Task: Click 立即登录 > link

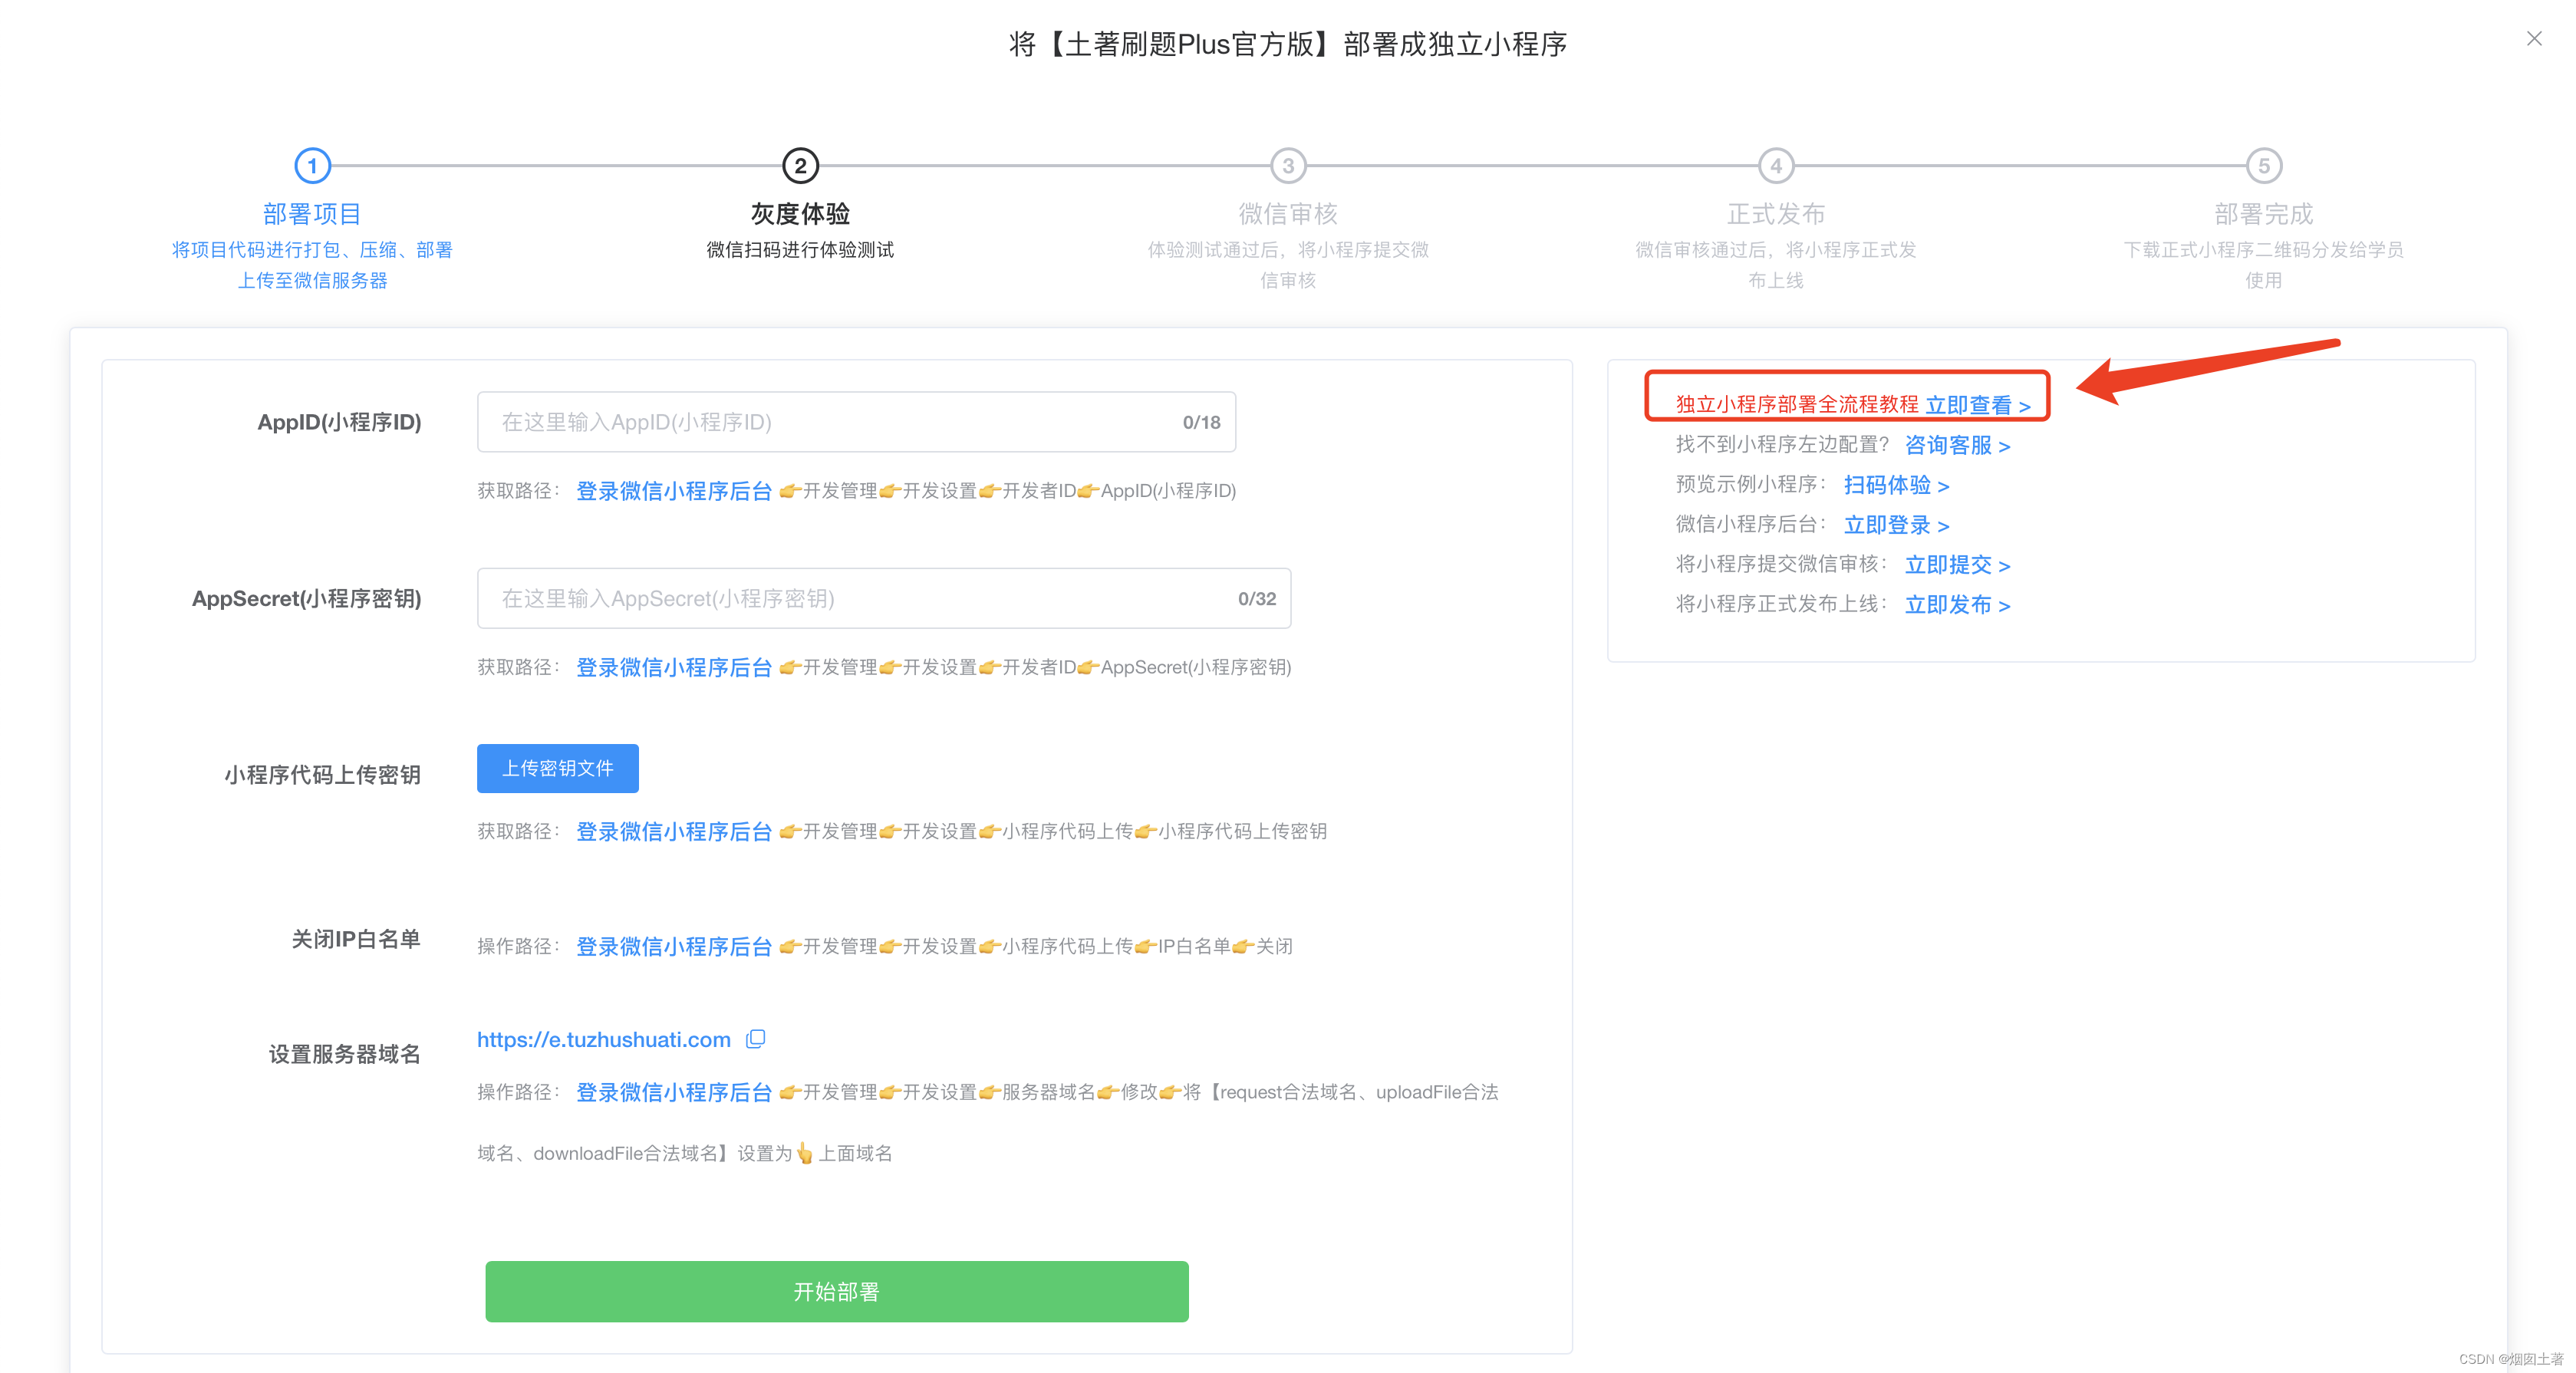Action: pyautogui.click(x=1896, y=525)
